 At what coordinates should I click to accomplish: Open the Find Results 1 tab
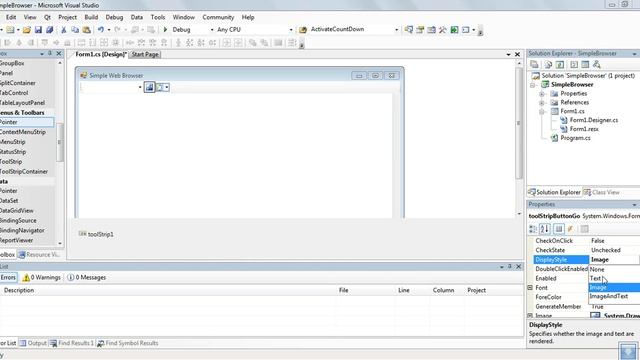click(x=72, y=343)
